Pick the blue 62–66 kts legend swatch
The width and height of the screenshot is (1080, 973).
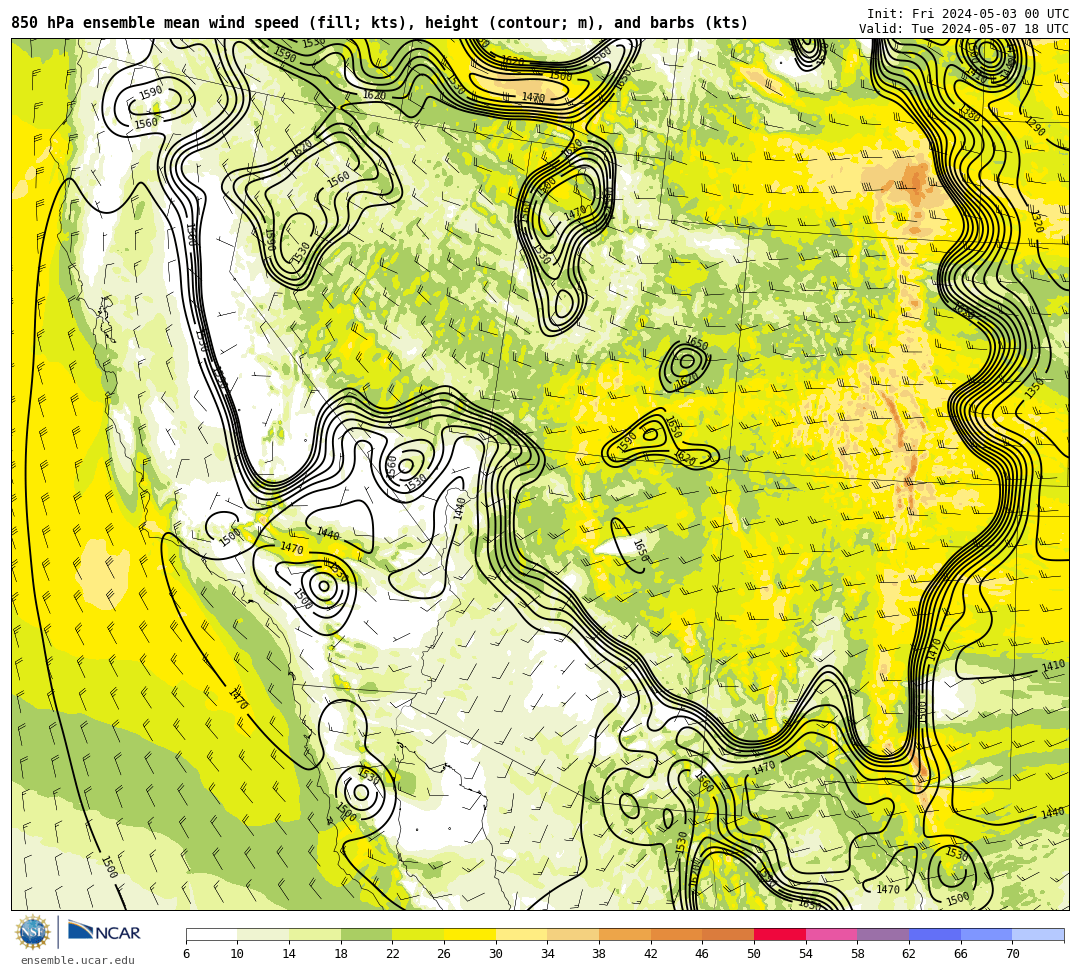(935, 934)
